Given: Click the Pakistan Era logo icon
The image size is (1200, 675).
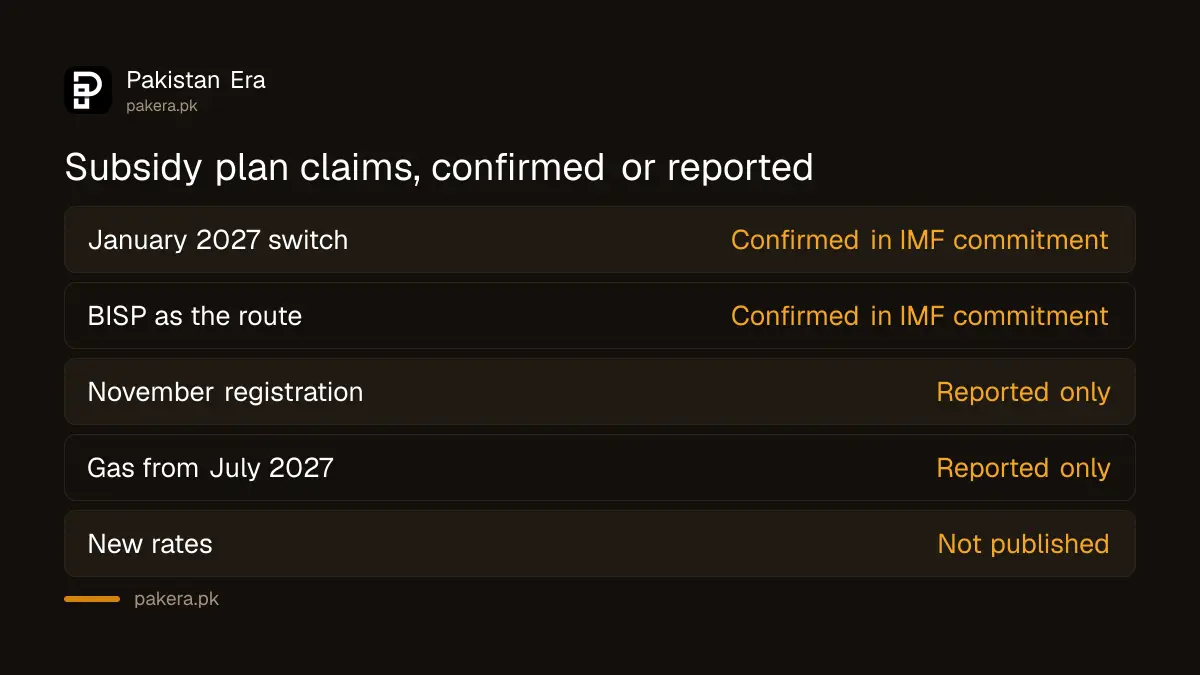Looking at the screenshot, I should pos(88,90).
